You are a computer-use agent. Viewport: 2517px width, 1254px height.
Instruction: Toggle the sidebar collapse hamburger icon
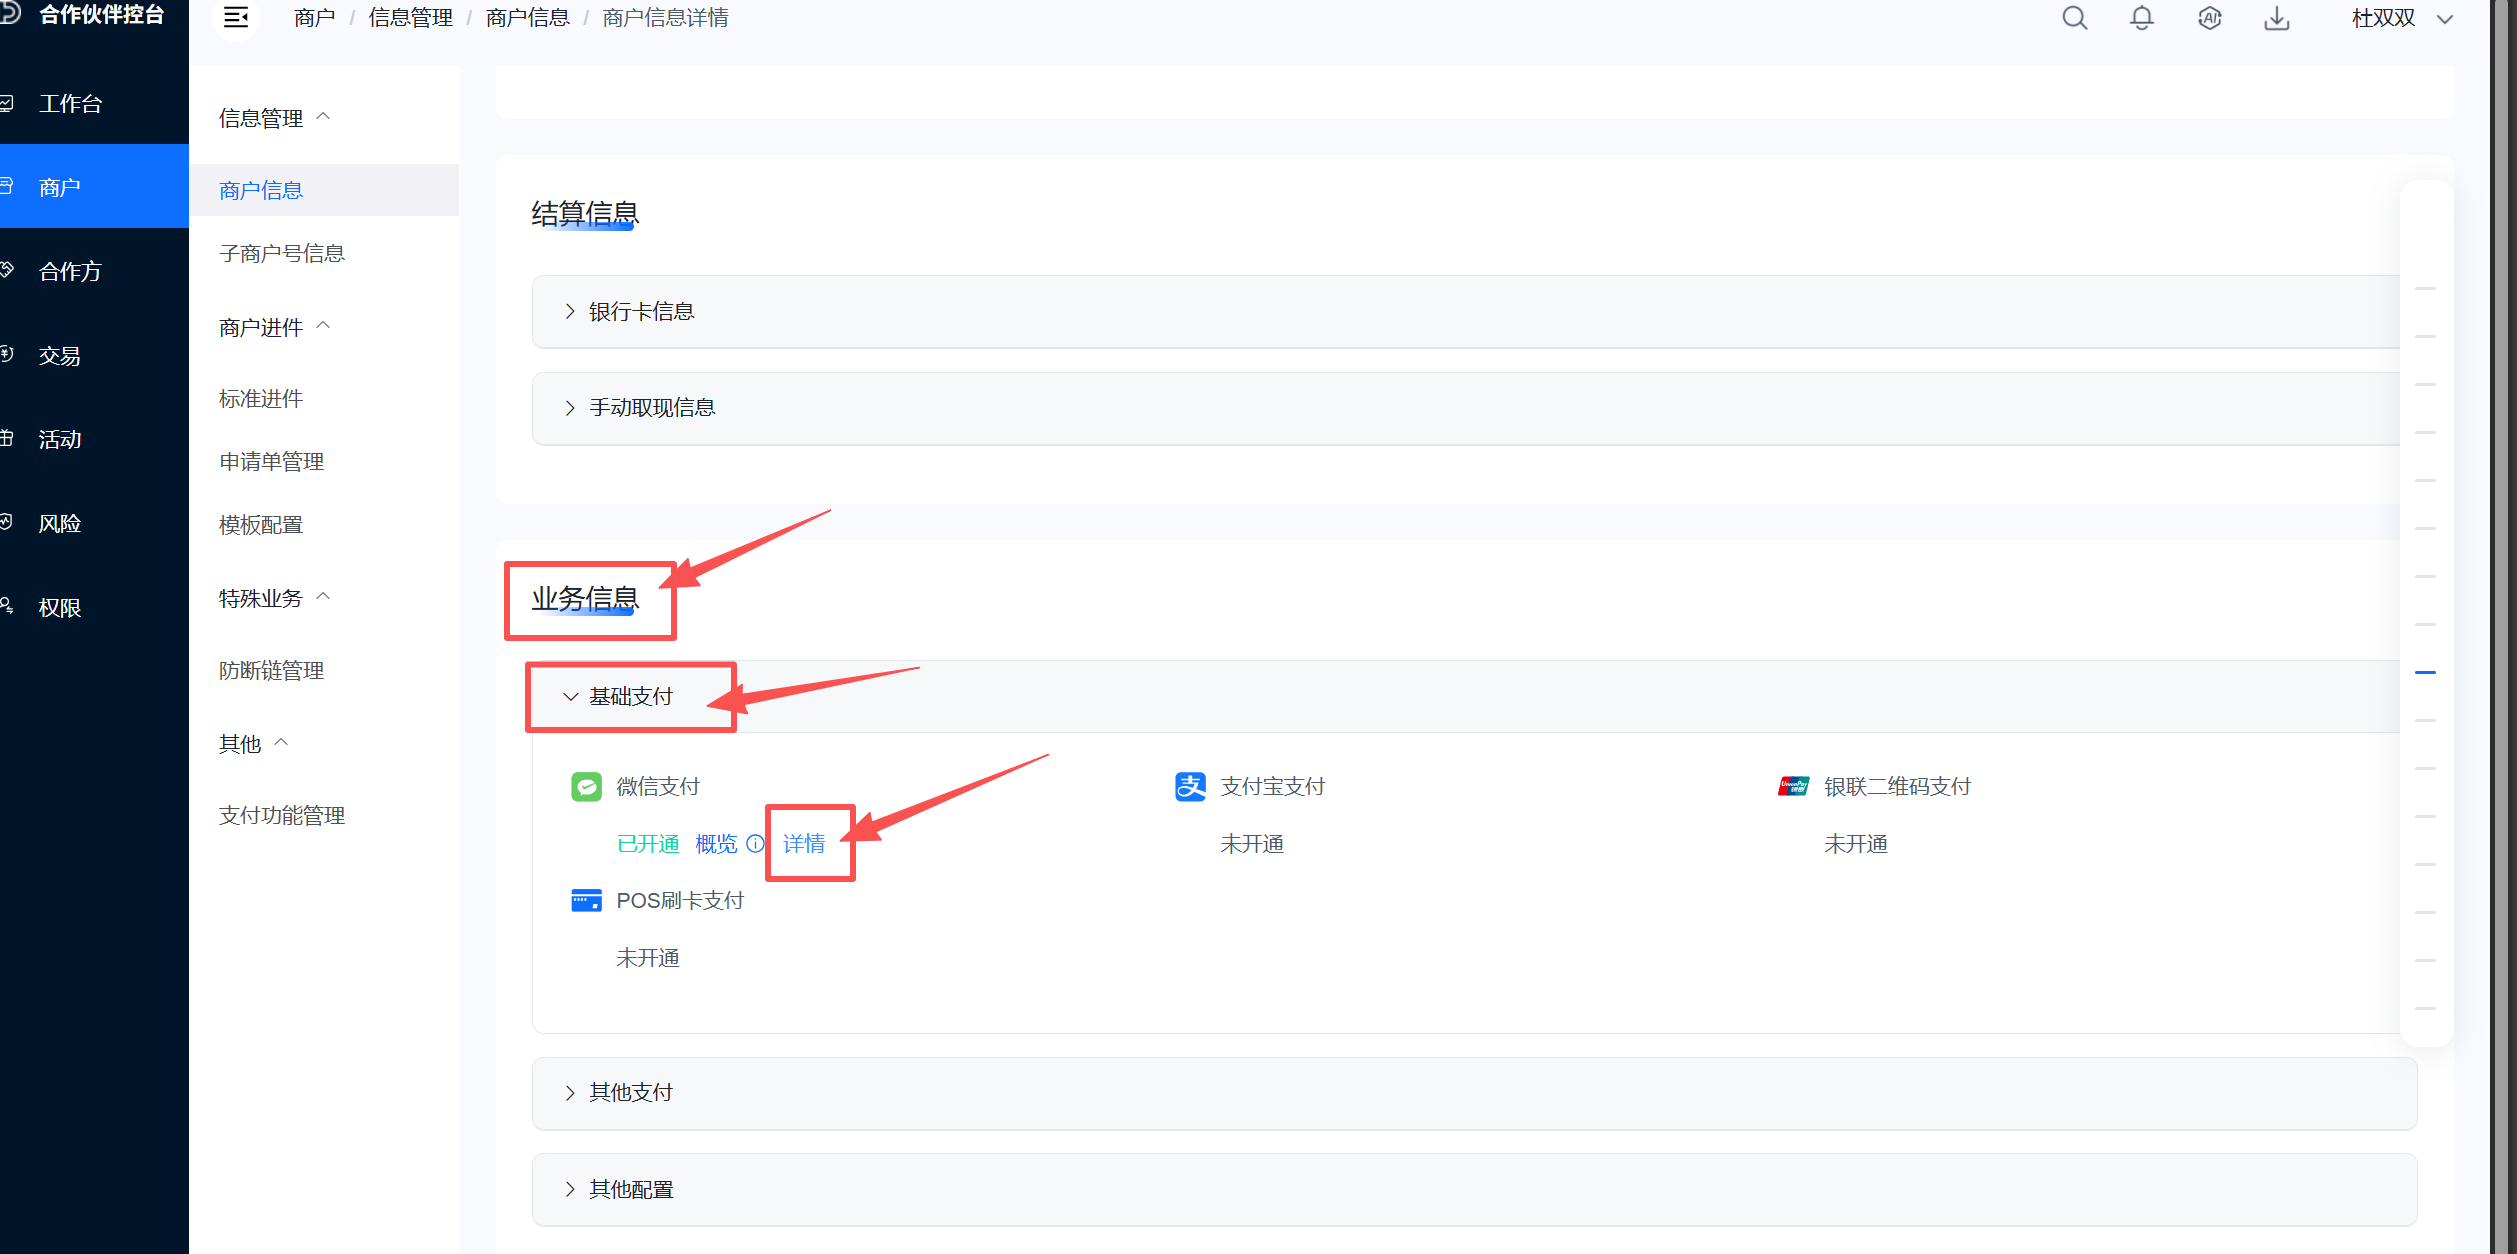point(236,18)
